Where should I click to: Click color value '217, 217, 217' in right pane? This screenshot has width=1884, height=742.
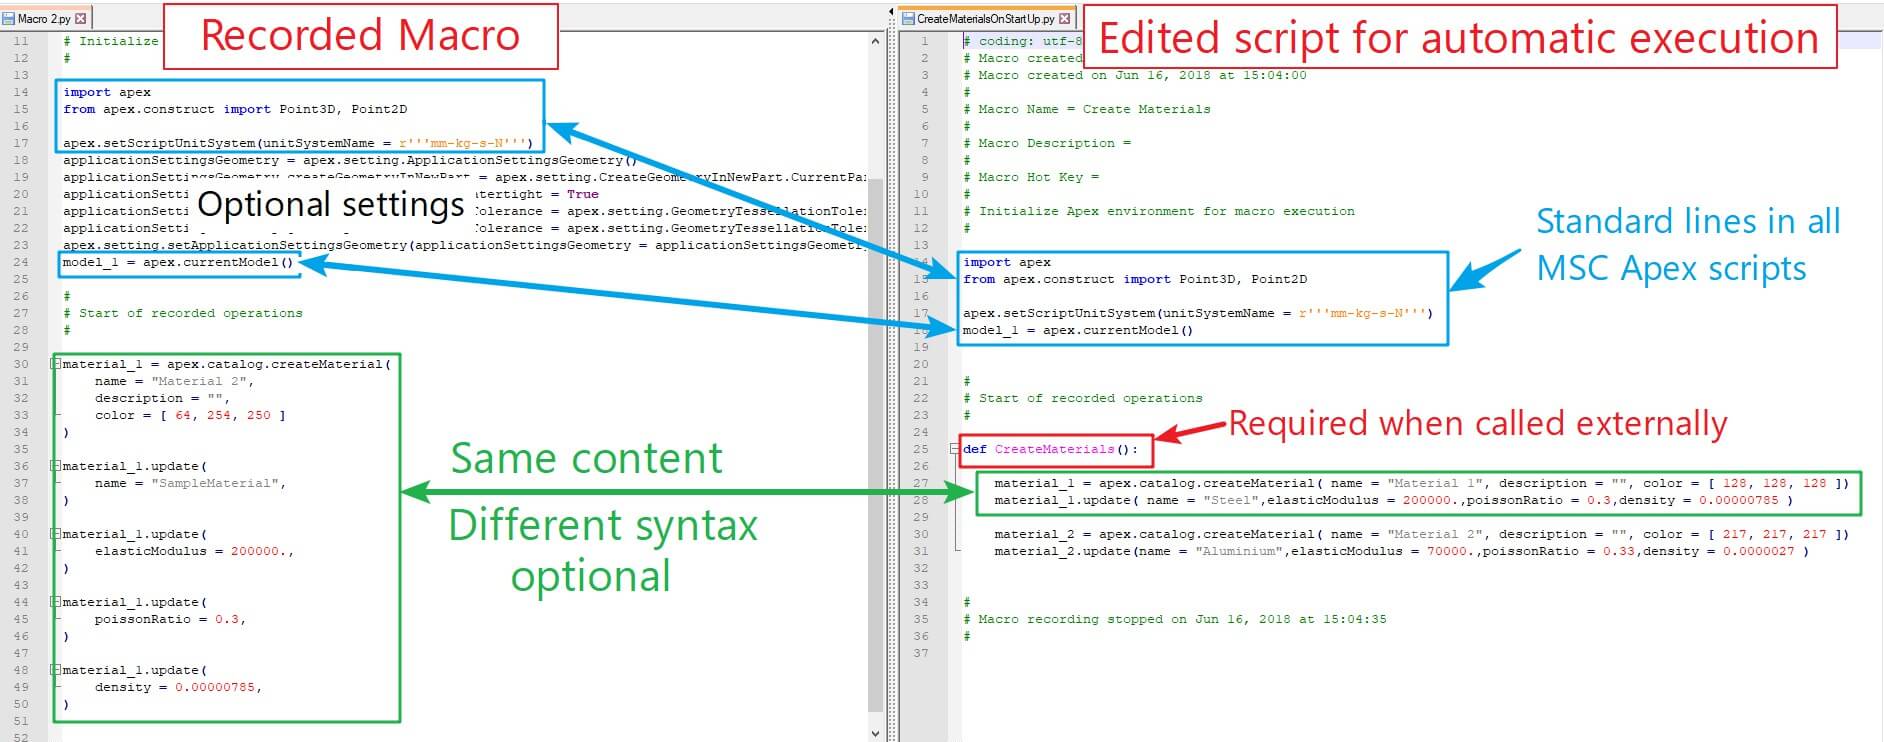click(x=1774, y=534)
